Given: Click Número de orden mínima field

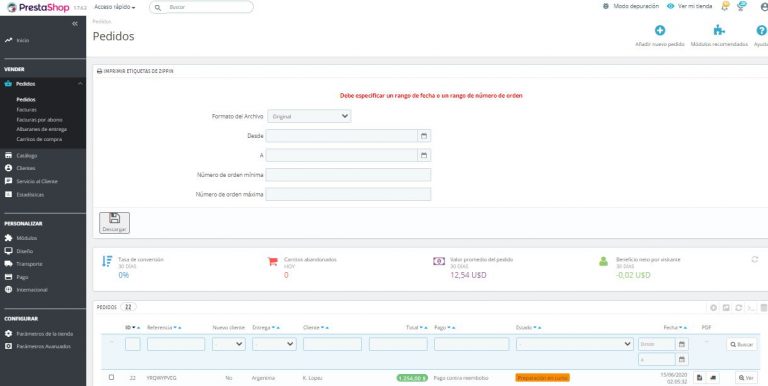Looking at the screenshot, I should (x=348, y=175).
